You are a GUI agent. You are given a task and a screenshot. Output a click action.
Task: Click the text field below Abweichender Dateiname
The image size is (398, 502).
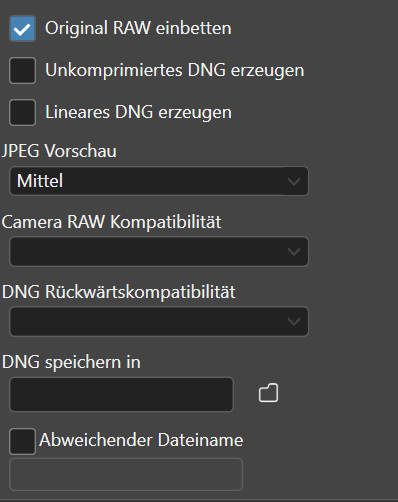click(x=126, y=474)
